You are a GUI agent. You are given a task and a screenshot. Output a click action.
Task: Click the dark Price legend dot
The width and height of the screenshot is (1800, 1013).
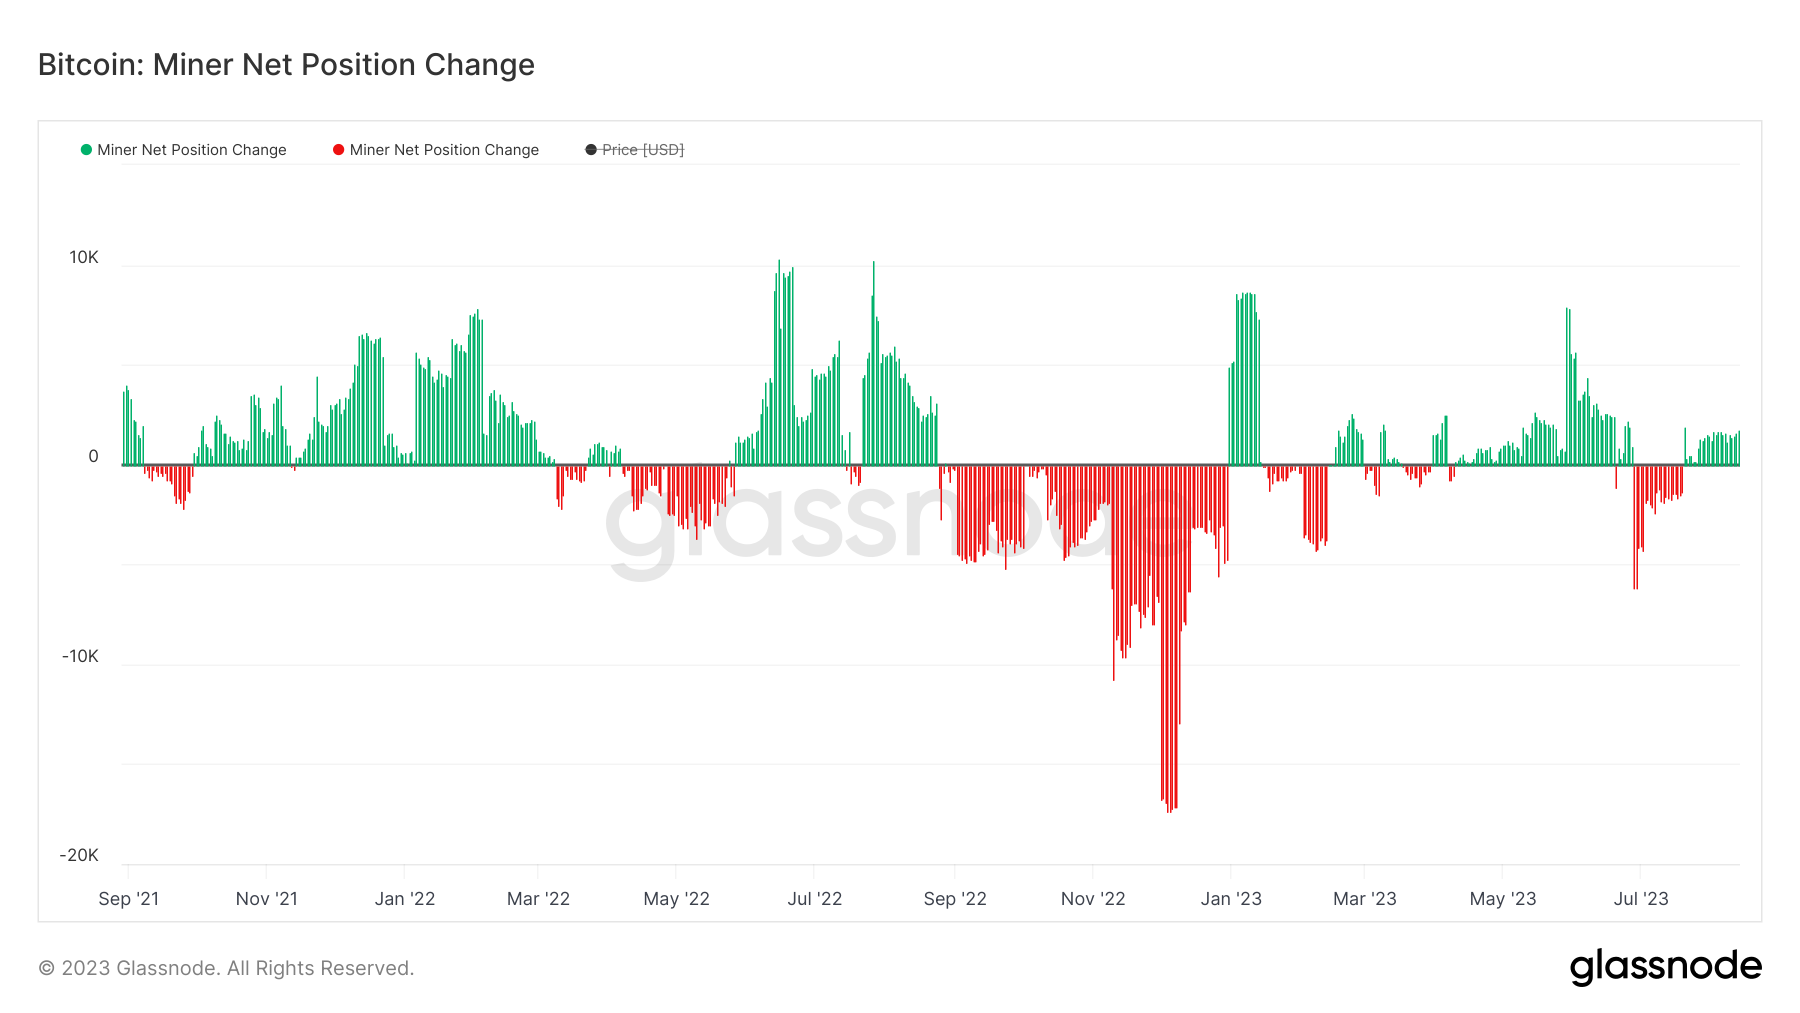tap(591, 150)
